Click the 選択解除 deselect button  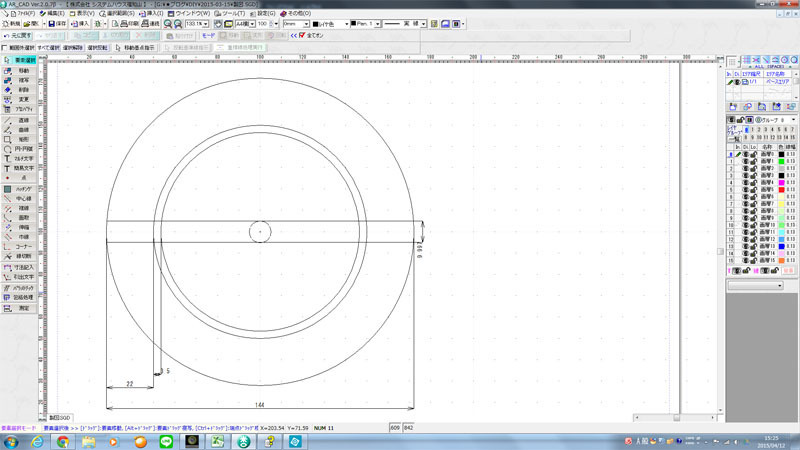tap(73, 48)
